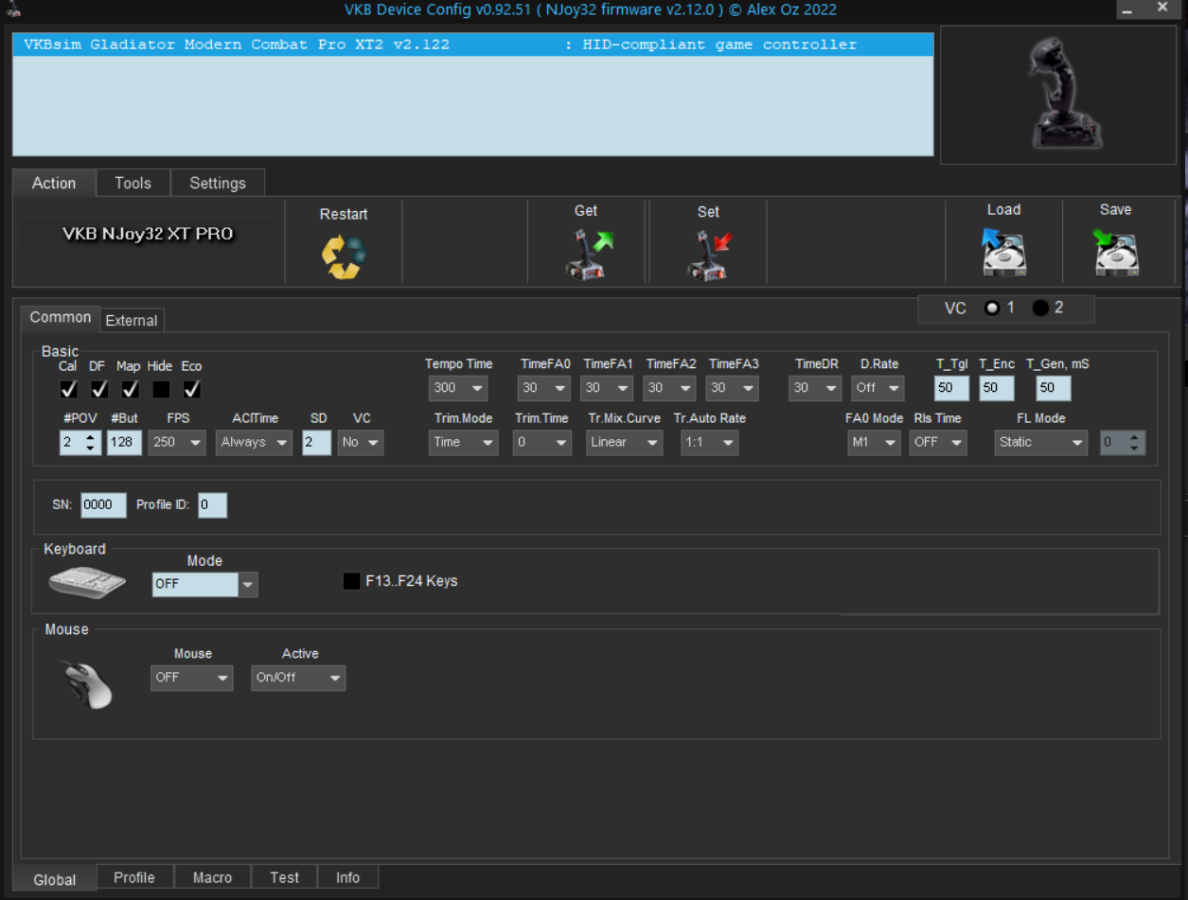Switch to the Tools tab
This screenshot has width=1188, height=900.
point(133,183)
